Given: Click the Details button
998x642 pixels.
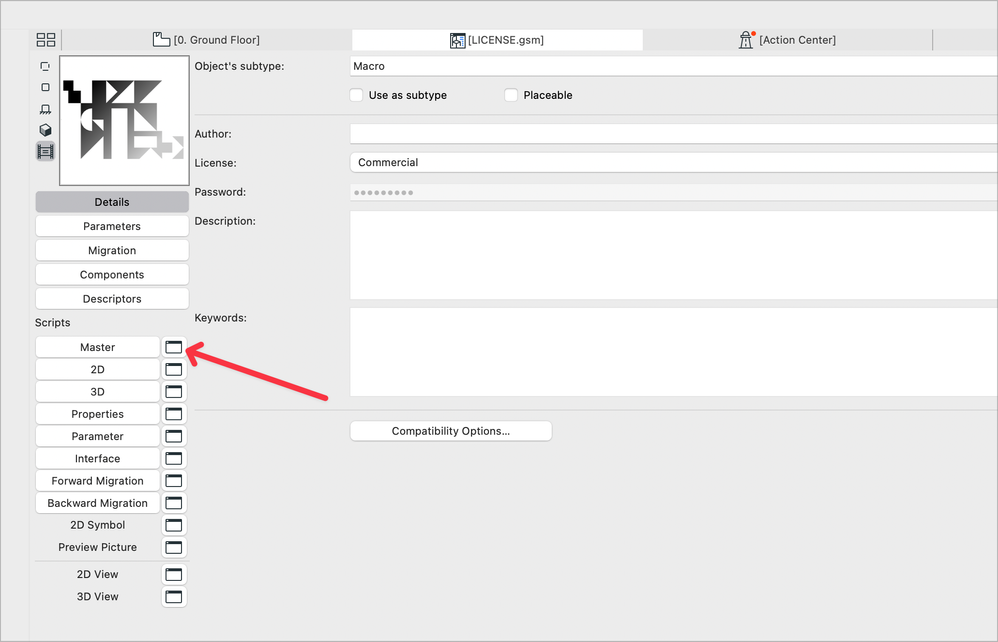Looking at the screenshot, I should click(x=112, y=202).
